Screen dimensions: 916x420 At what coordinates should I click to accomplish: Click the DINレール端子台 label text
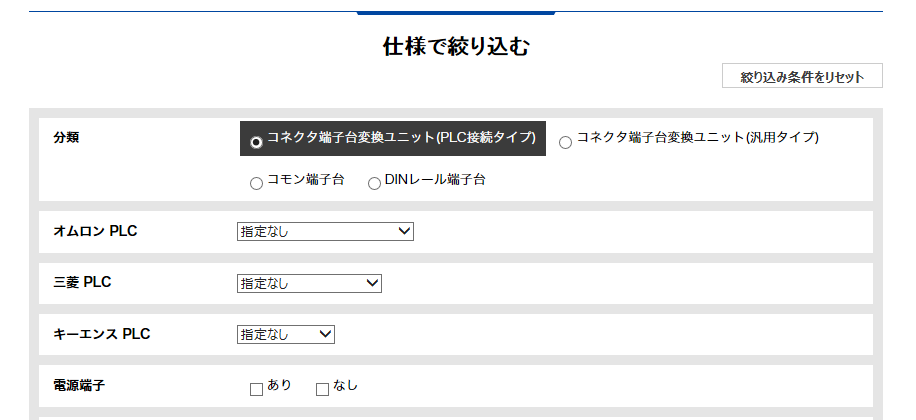(x=435, y=179)
